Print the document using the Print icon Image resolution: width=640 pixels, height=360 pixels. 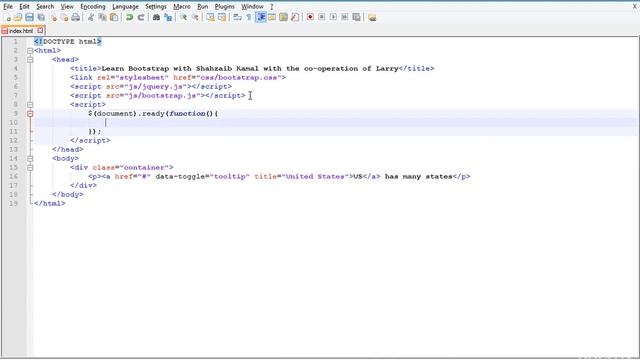coord(76,17)
